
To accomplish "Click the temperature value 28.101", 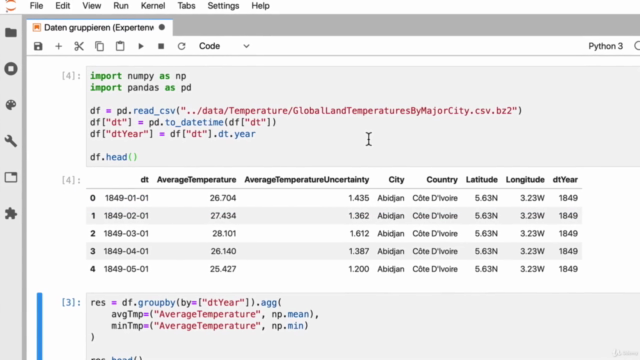I will pyautogui.click(x=224, y=233).
